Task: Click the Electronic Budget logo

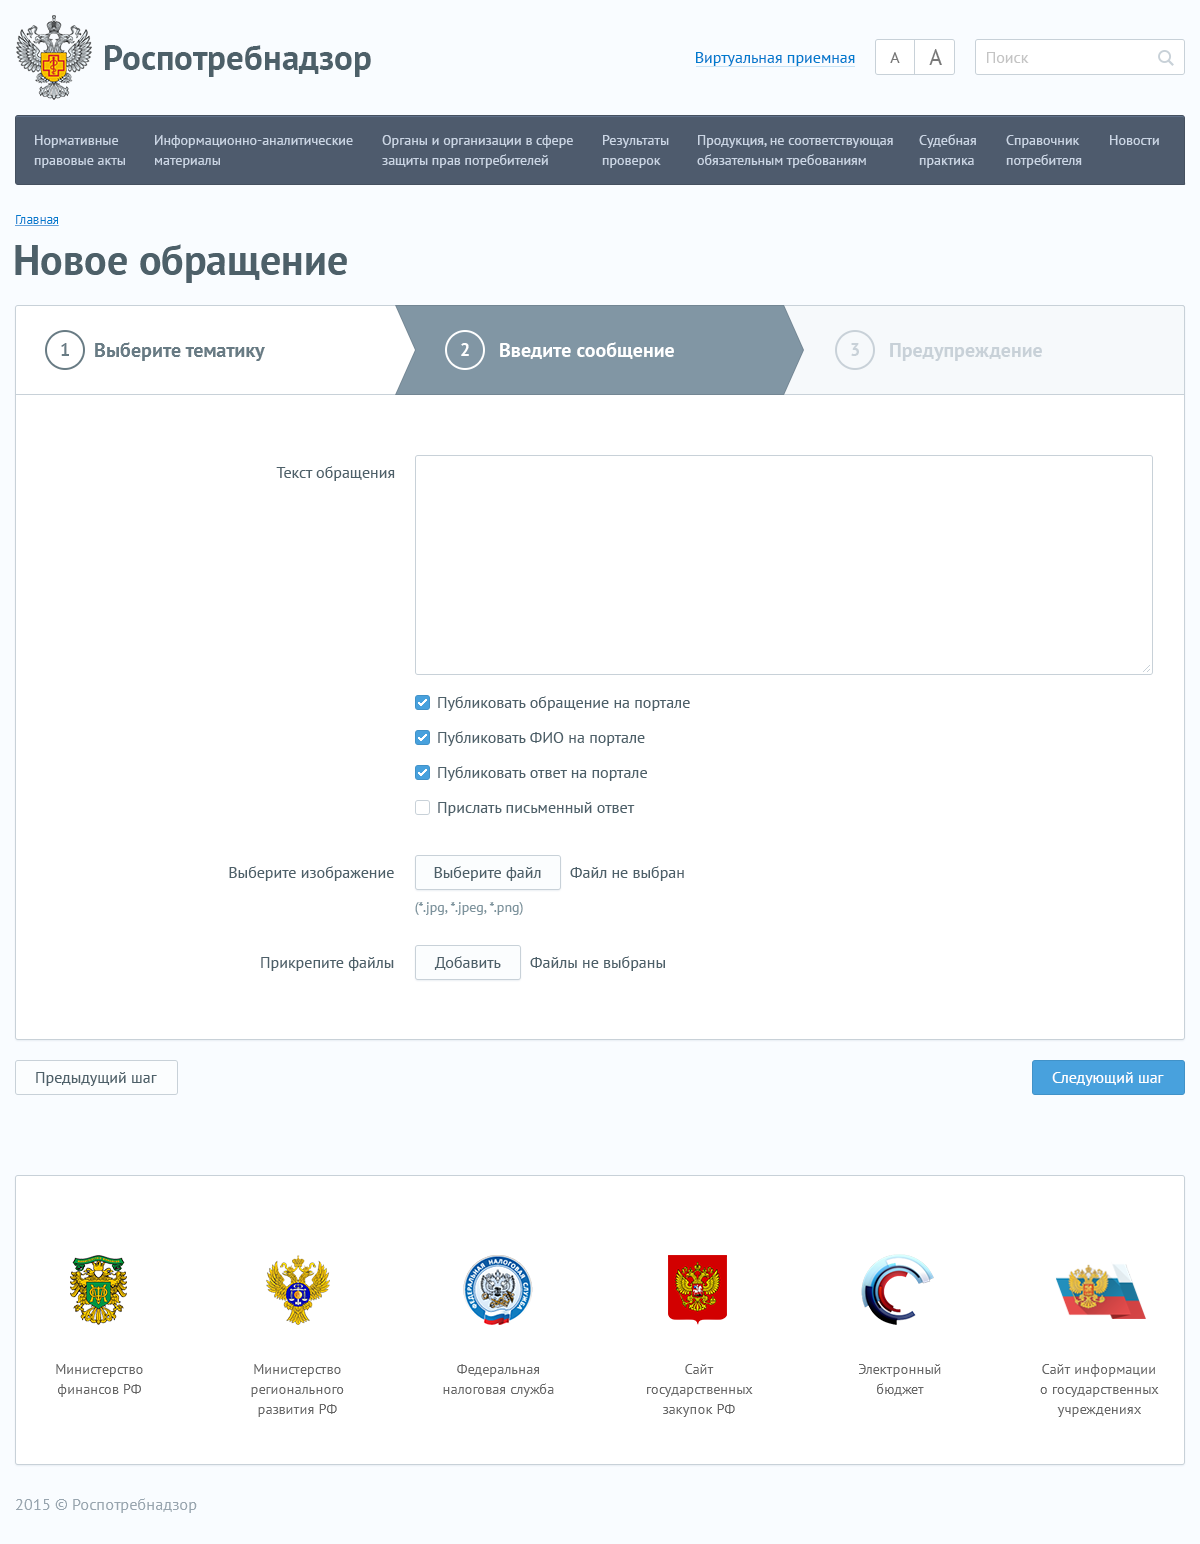Action: coord(898,1290)
